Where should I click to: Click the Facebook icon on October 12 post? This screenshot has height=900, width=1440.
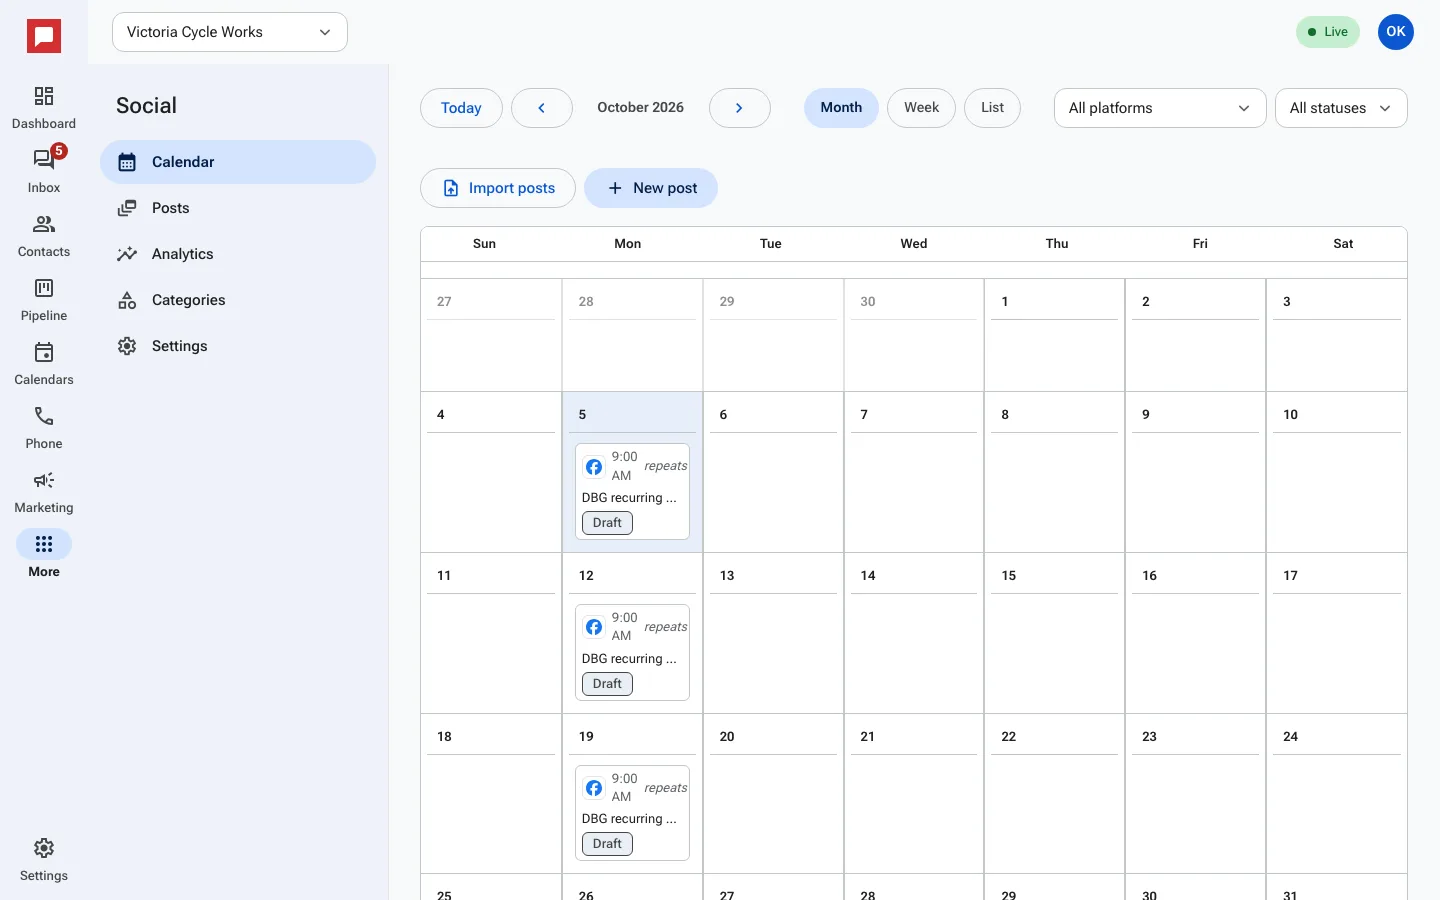tap(594, 627)
